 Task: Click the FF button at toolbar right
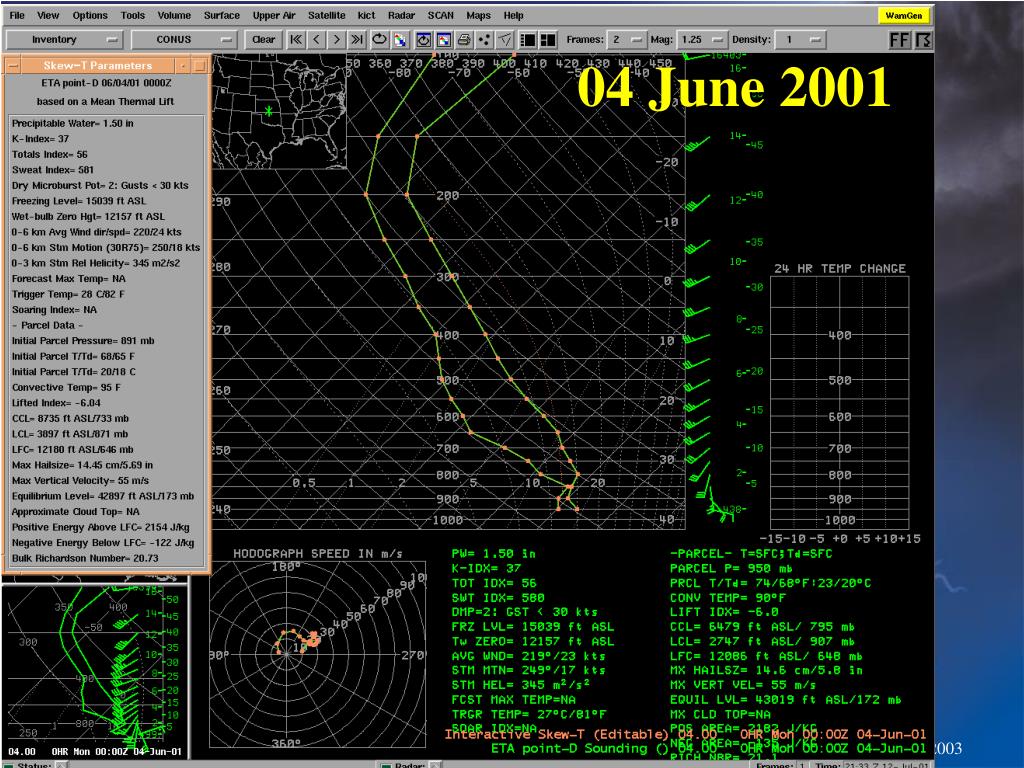tap(899, 40)
